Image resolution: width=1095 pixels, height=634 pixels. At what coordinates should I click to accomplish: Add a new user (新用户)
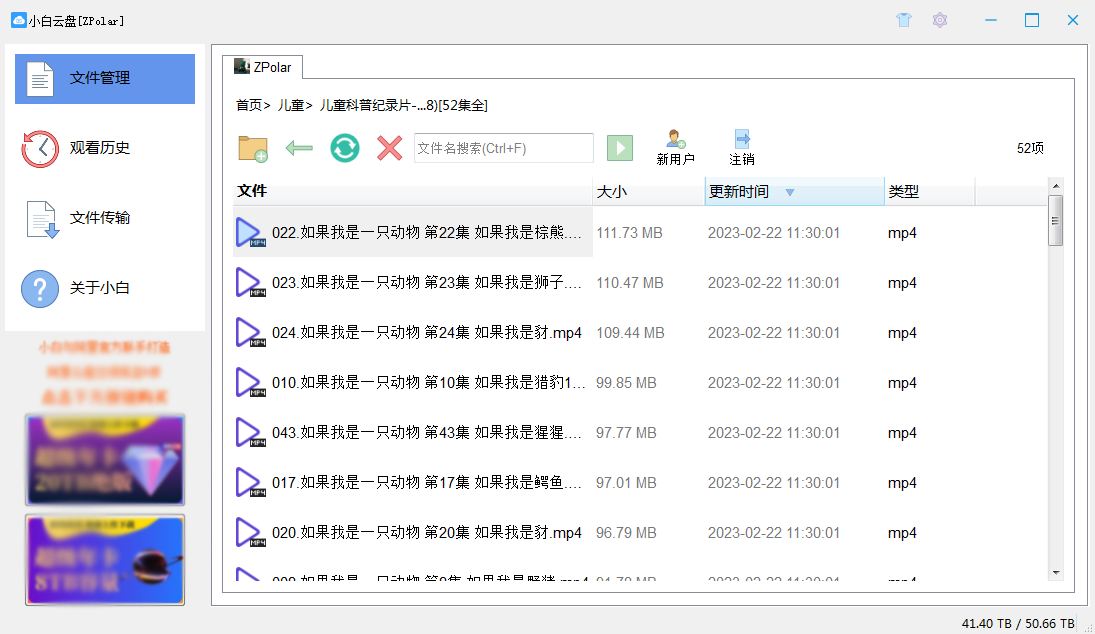(x=675, y=147)
